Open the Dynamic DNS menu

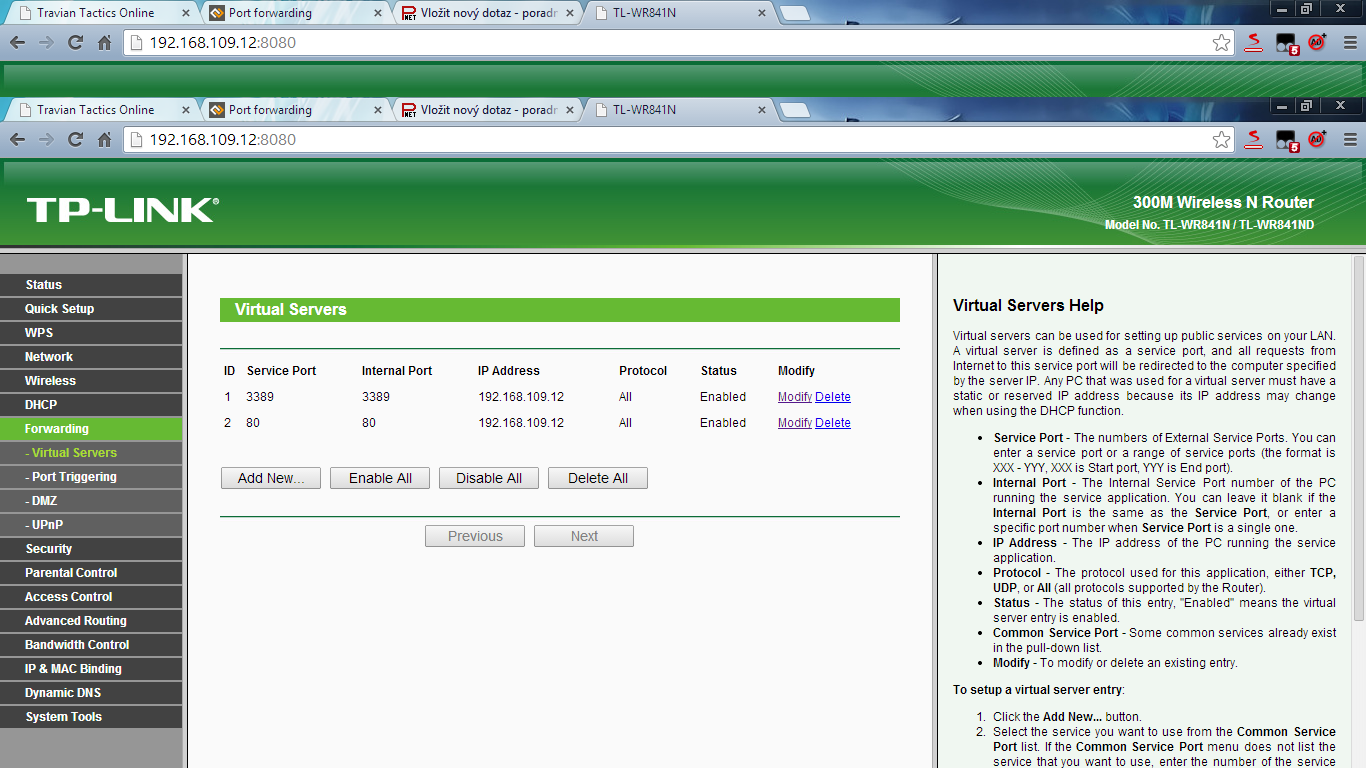coord(91,693)
